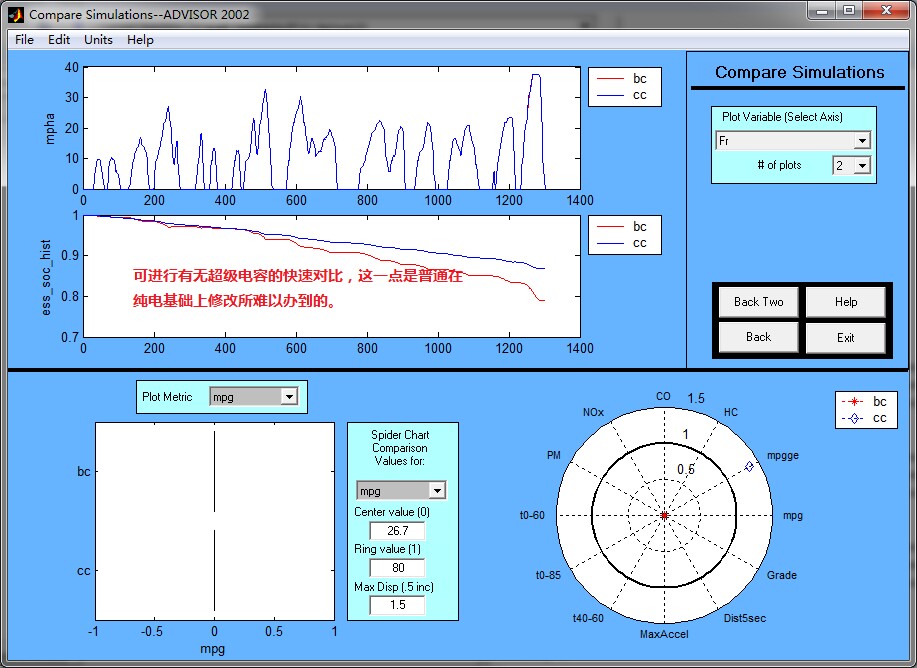Image resolution: width=917 pixels, height=668 pixels.
Task: Open the Plot Metric mpg dropdown
Action: 253,397
